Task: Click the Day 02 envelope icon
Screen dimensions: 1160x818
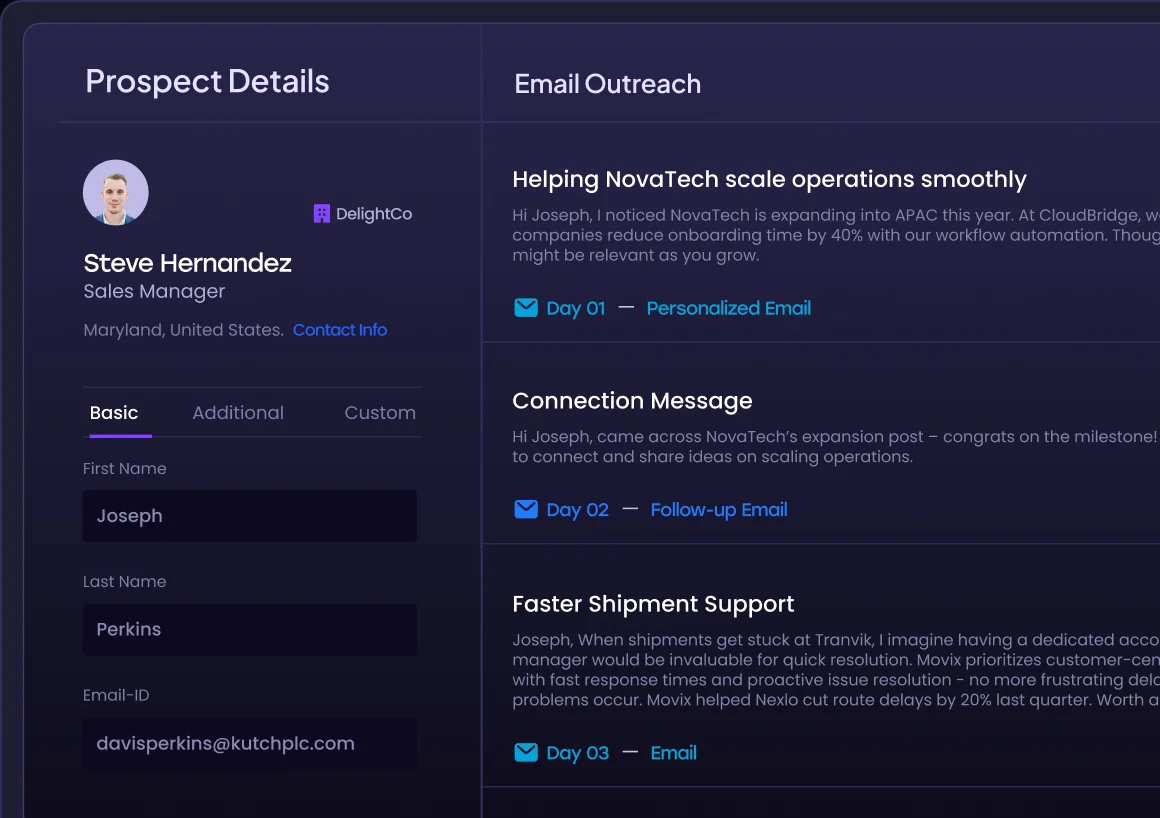Action: click(526, 509)
